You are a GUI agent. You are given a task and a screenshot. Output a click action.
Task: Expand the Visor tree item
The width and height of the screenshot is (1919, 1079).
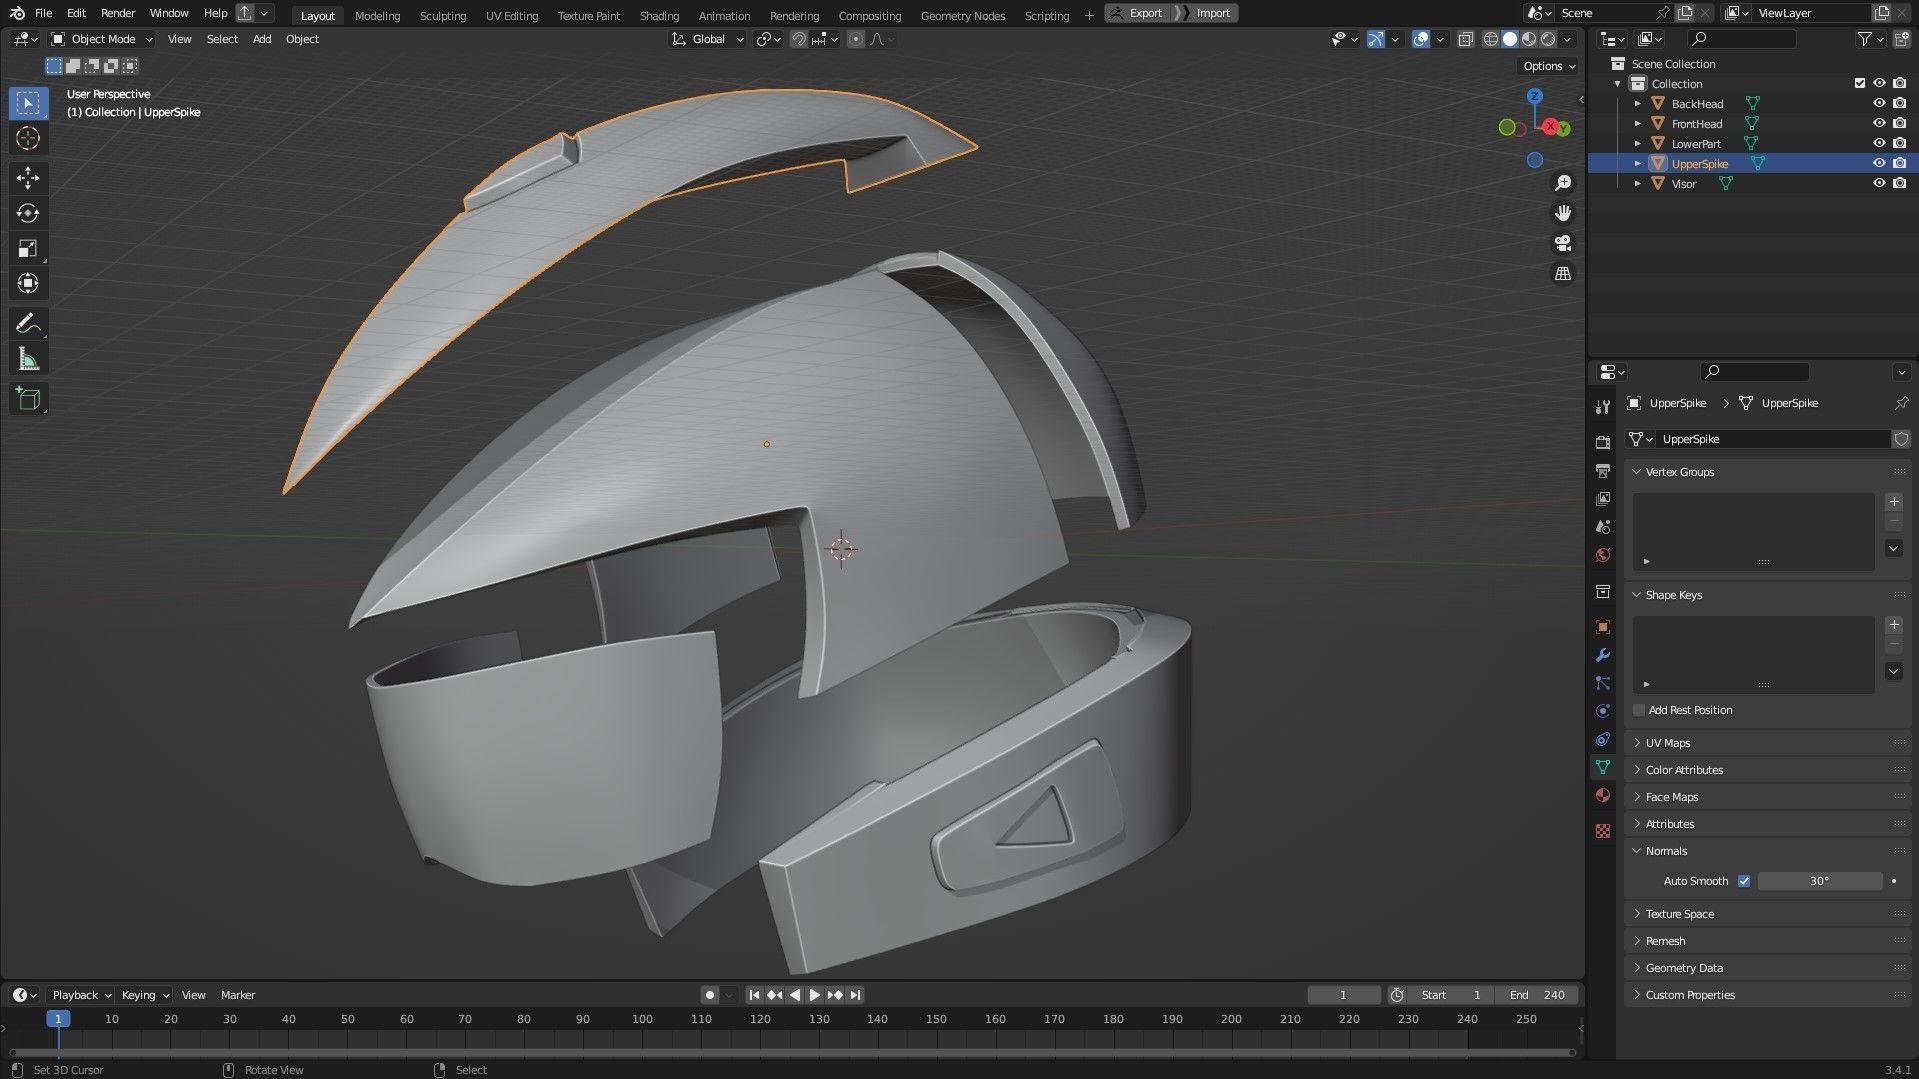[1637, 183]
